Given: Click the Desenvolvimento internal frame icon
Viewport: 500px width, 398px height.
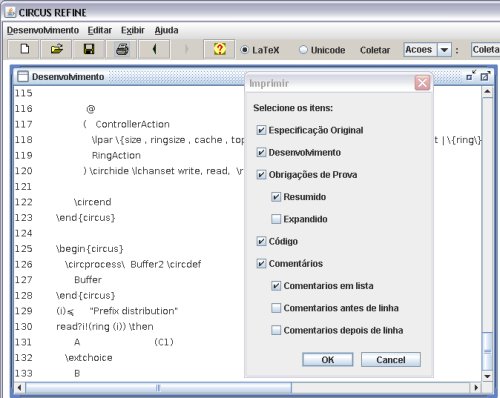Looking at the screenshot, I should click(23, 76).
